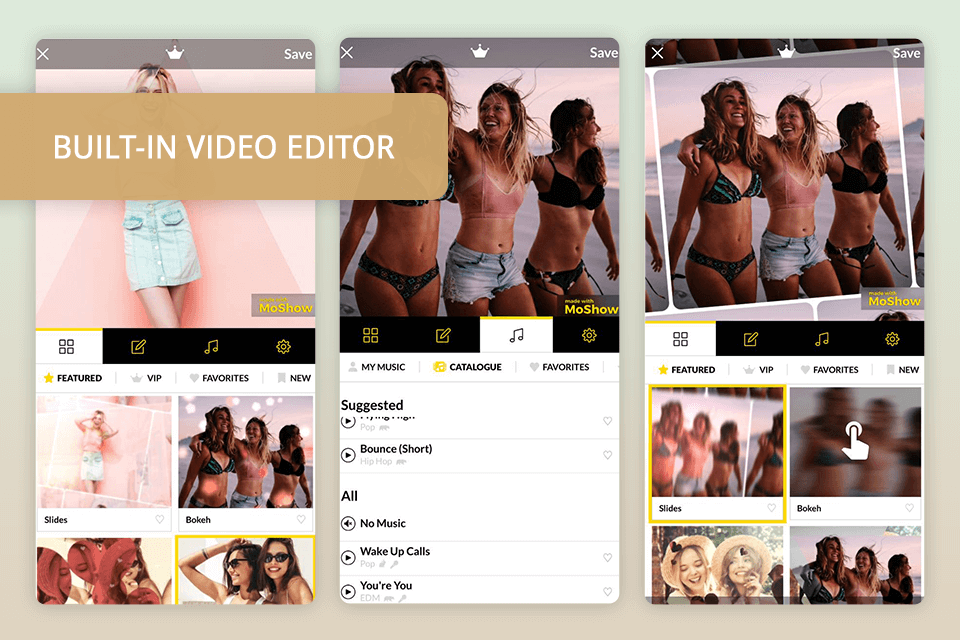Select the Featured filter on right phone
This screenshot has height=640, width=960.
(x=686, y=369)
